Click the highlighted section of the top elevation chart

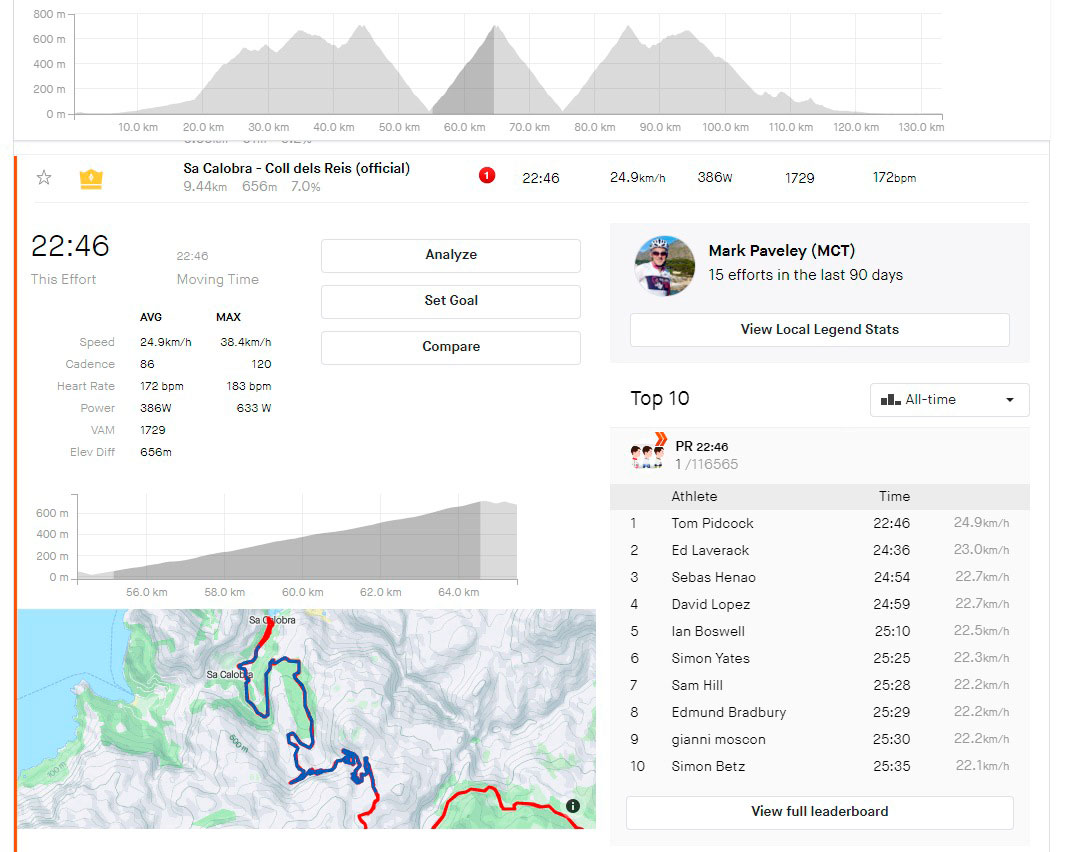point(464,85)
